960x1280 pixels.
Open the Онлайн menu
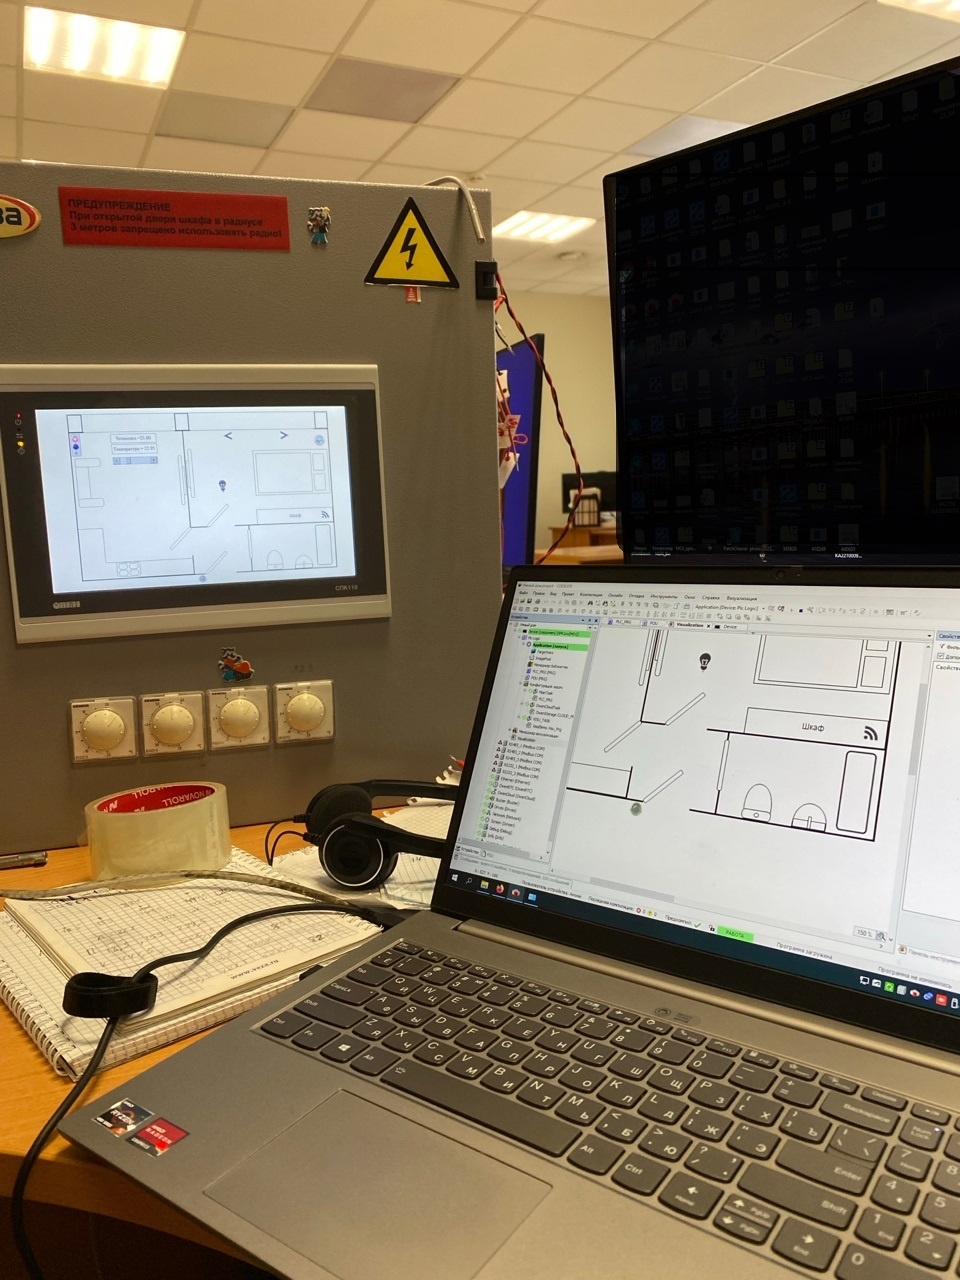click(615, 595)
